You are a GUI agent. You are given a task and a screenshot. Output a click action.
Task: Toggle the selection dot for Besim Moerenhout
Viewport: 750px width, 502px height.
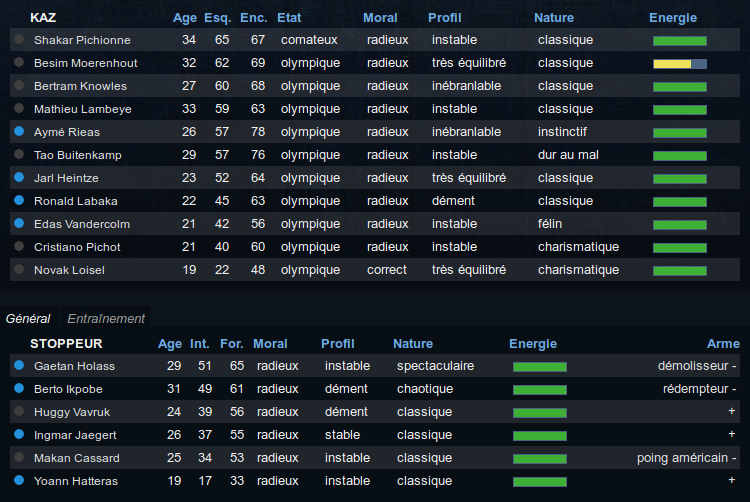point(19,62)
